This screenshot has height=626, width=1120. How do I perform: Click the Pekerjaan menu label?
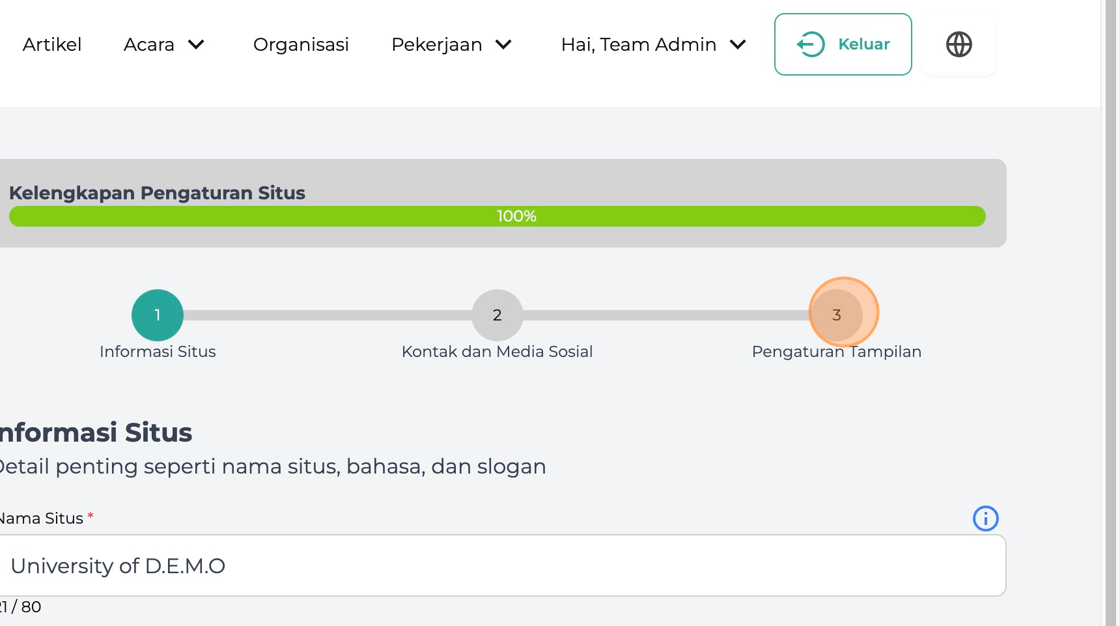[436, 45]
